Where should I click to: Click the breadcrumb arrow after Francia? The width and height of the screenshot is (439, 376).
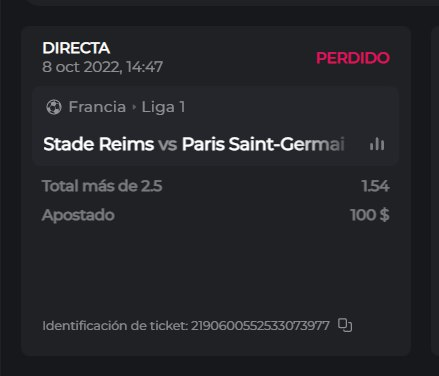(134, 107)
